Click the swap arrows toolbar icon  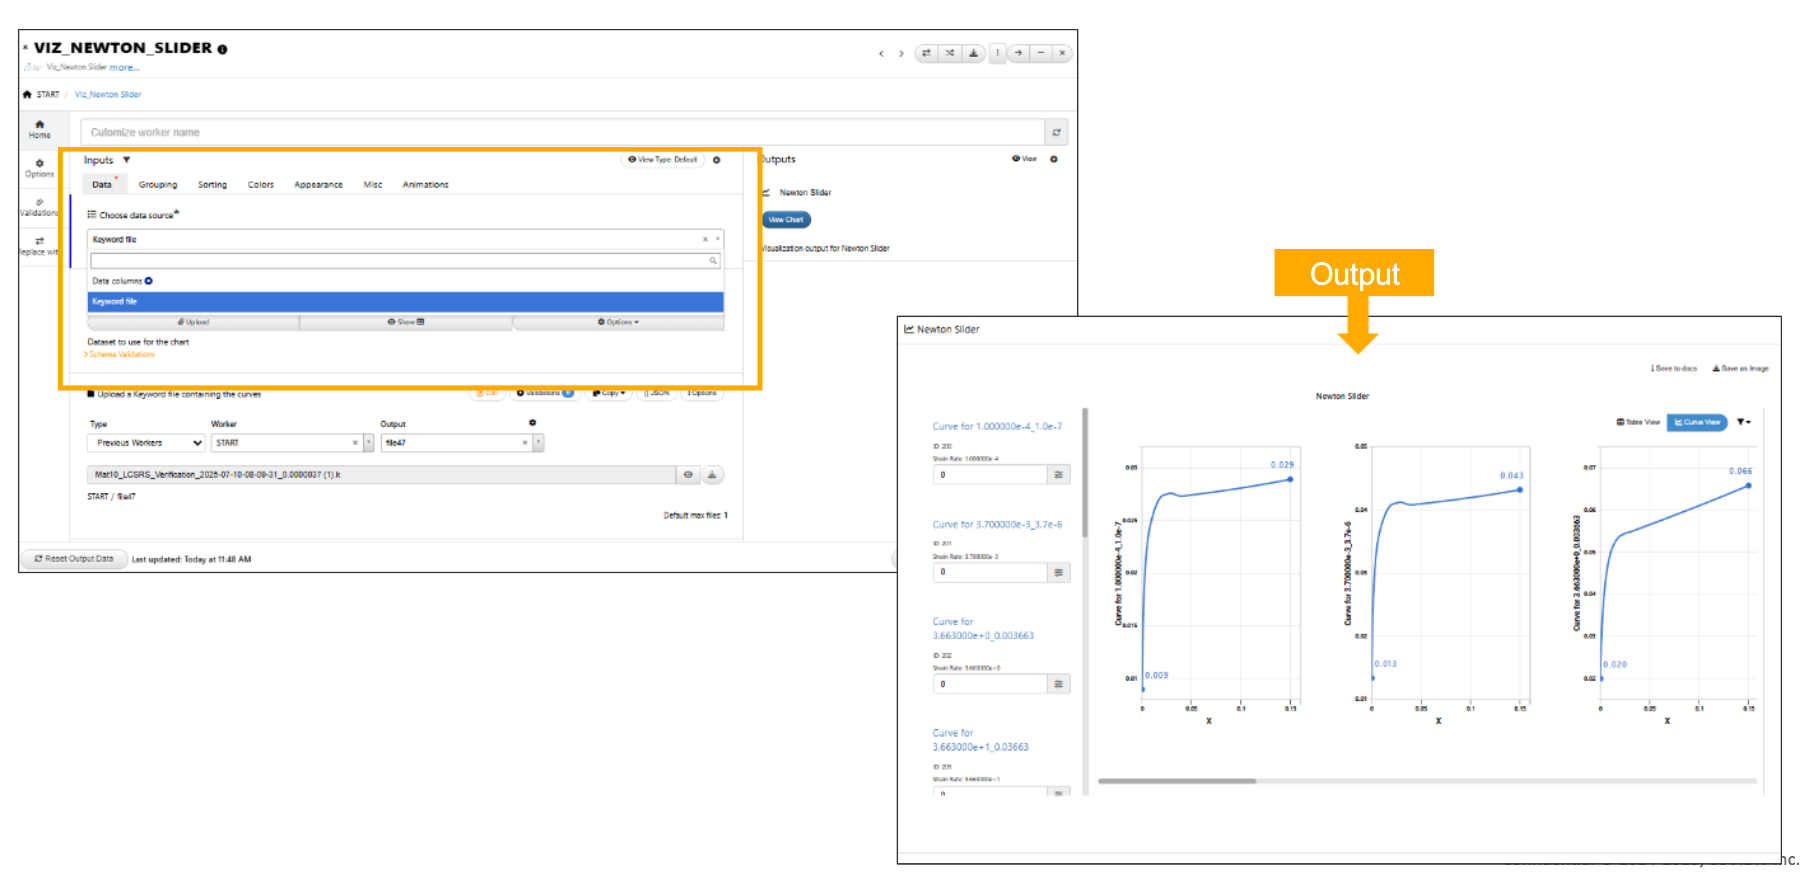[926, 53]
